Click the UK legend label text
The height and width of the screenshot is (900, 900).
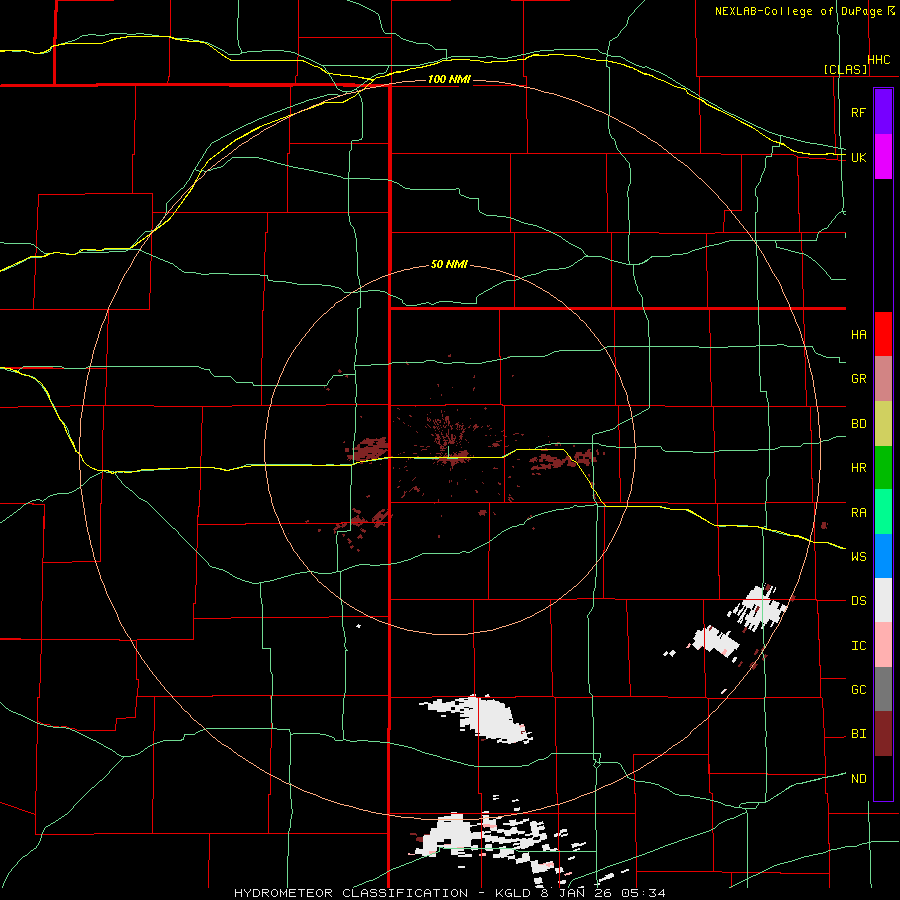pyautogui.click(x=858, y=157)
